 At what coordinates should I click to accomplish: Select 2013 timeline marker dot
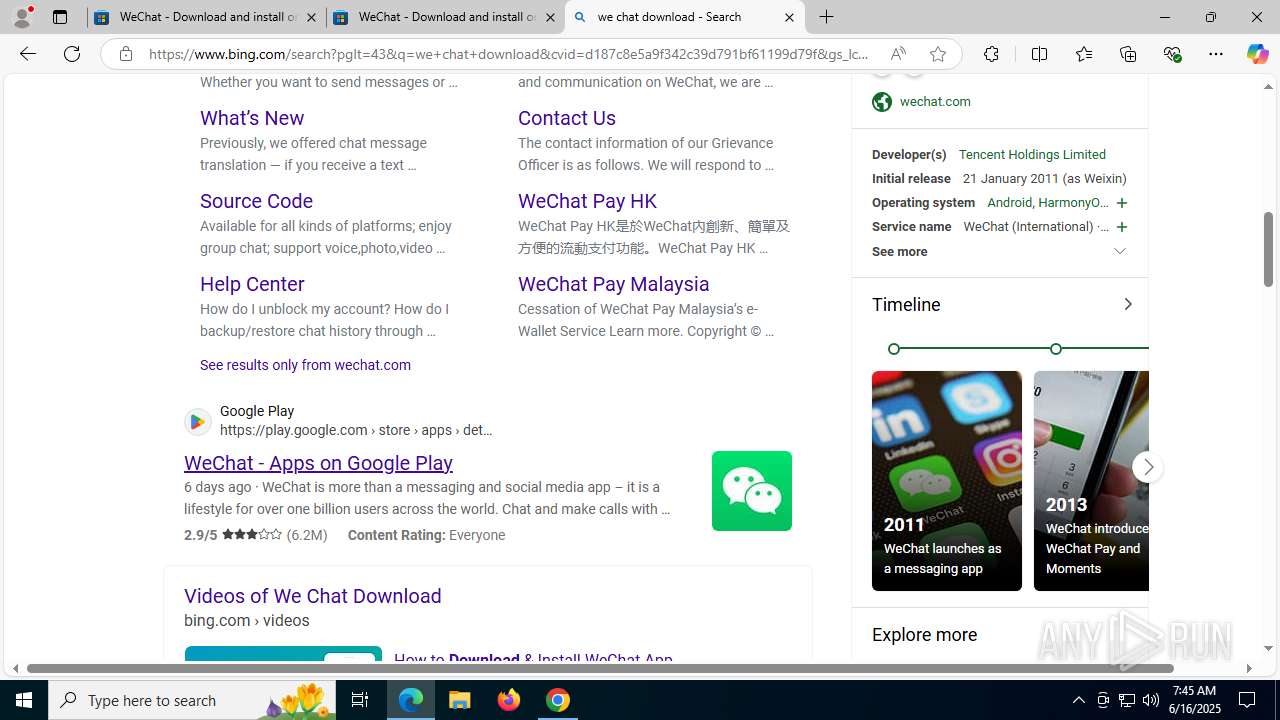(x=1056, y=349)
